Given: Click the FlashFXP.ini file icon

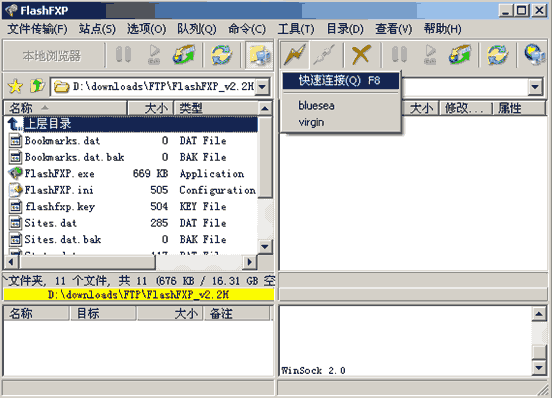Looking at the screenshot, I should (x=15, y=190).
